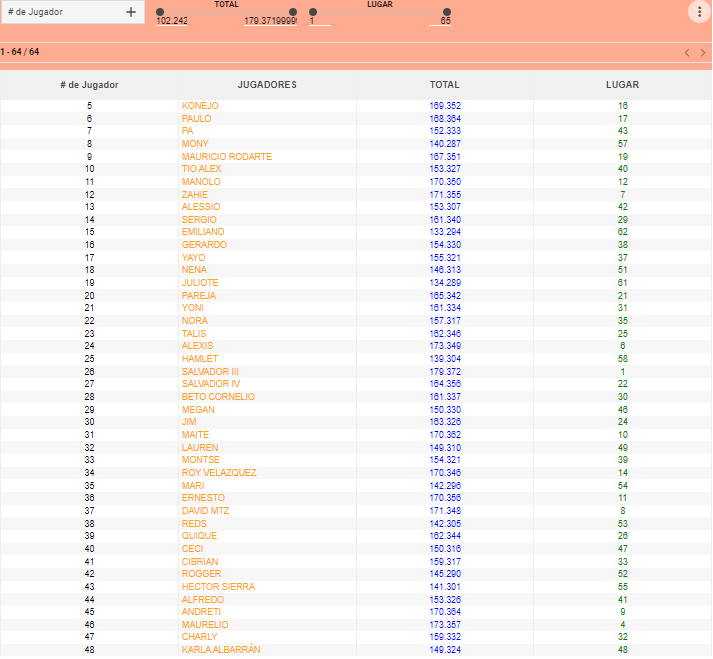The image size is (713, 659).
Task: Select player name ZAHIE
Action: [195, 195]
